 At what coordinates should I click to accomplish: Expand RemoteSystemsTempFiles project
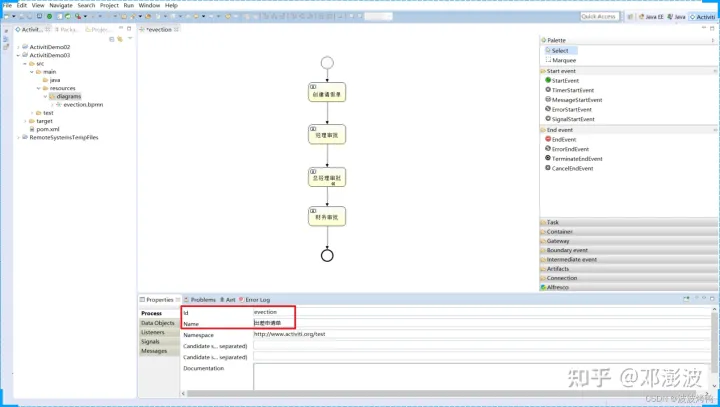(18, 137)
